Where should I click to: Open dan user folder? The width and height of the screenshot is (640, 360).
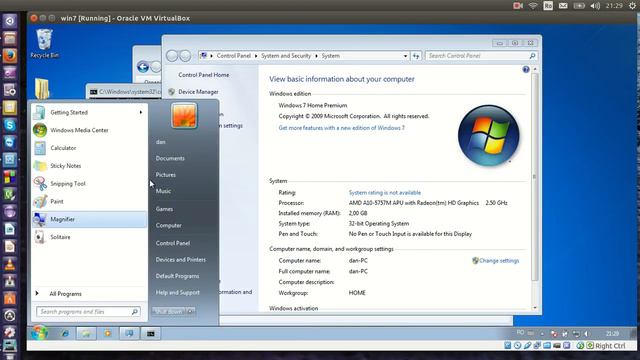[x=160, y=142]
